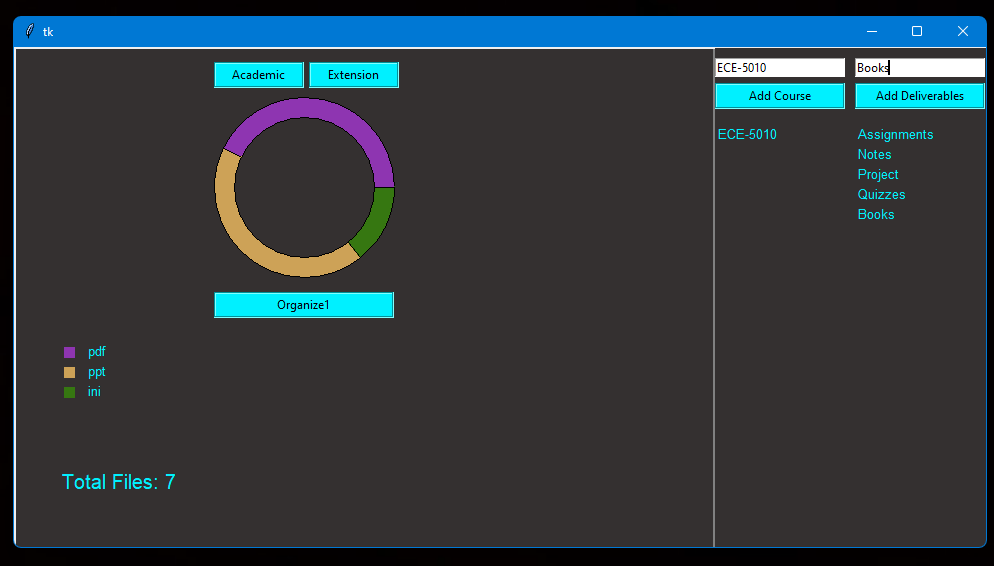This screenshot has width=994, height=566.
Task: Select the ECE-5010 course in list
Action: (x=747, y=135)
